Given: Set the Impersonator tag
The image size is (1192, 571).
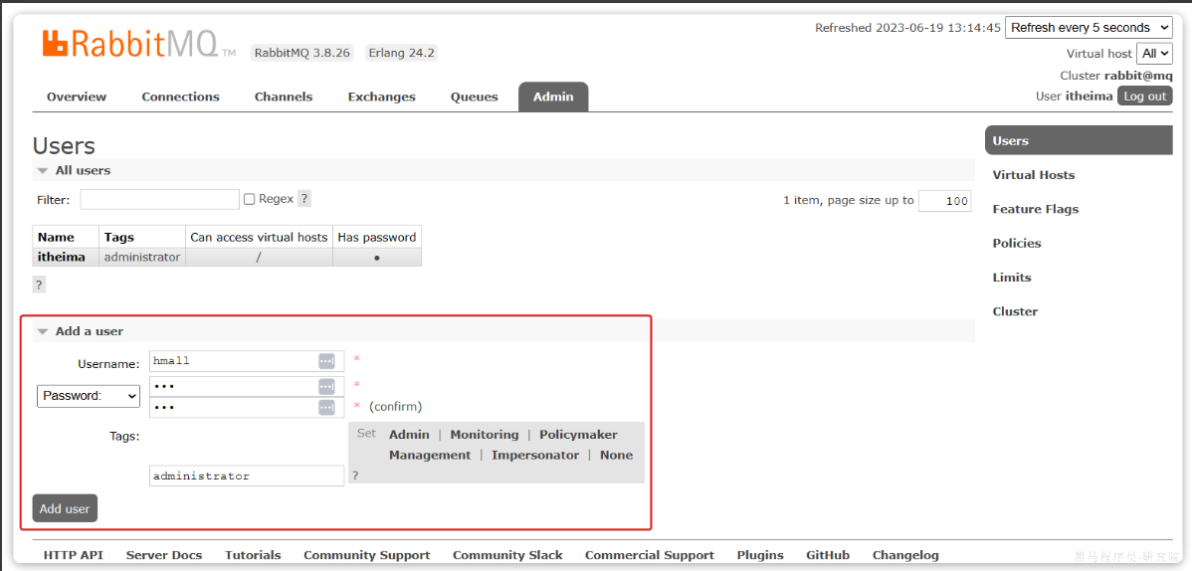Looking at the screenshot, I should (535, 455).
